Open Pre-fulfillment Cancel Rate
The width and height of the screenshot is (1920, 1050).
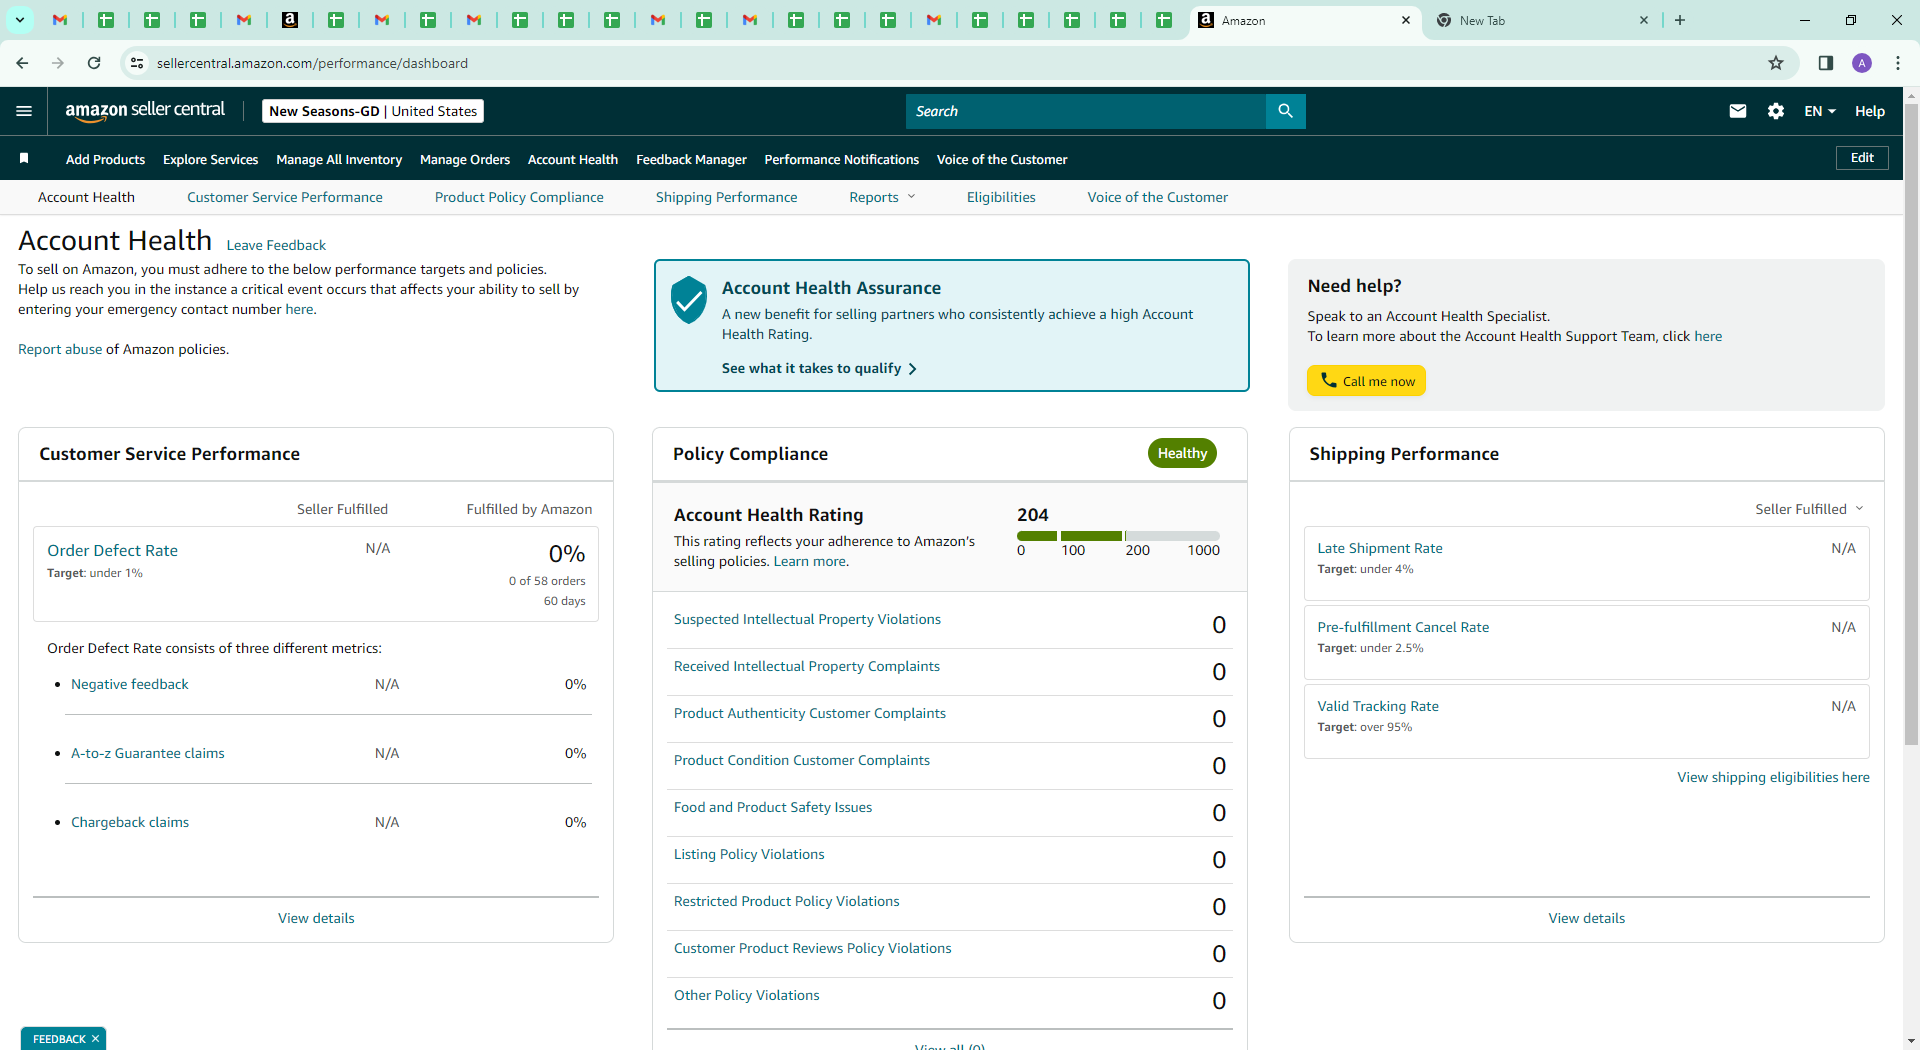(x=1403, y=627)
